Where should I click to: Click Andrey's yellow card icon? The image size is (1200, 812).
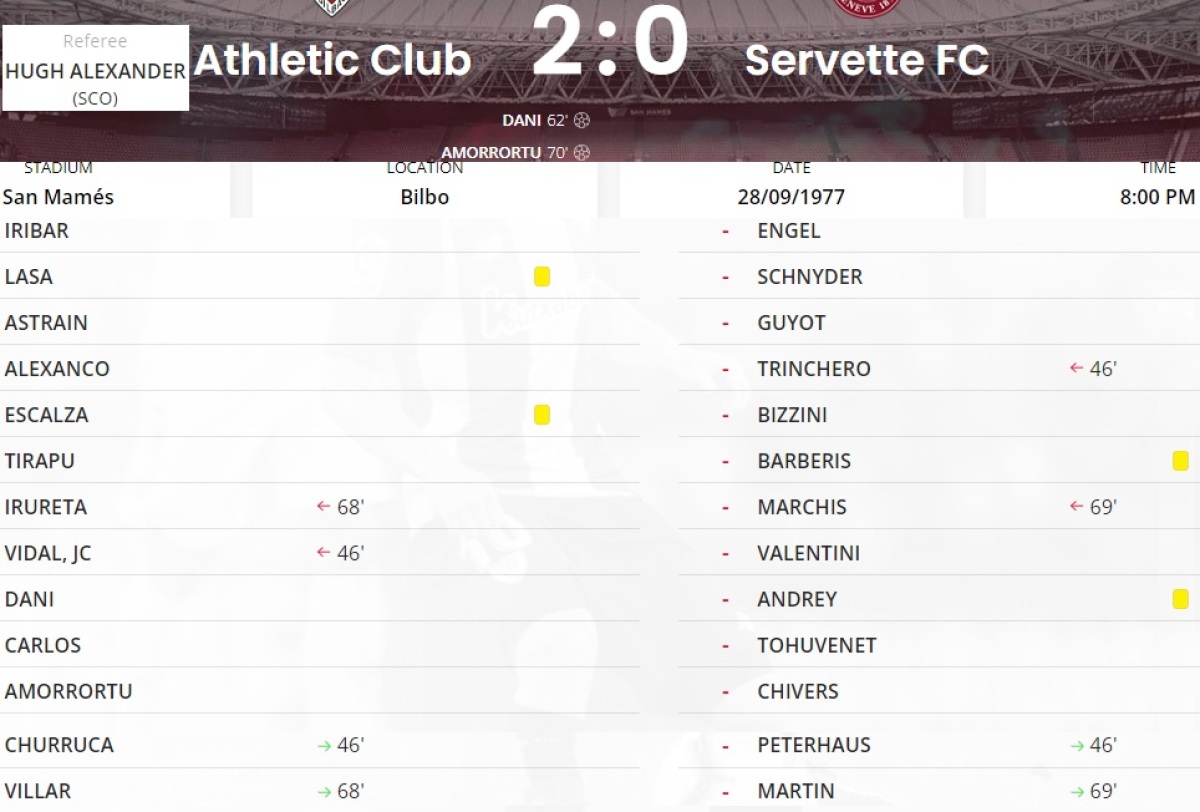coord(1180,599)
